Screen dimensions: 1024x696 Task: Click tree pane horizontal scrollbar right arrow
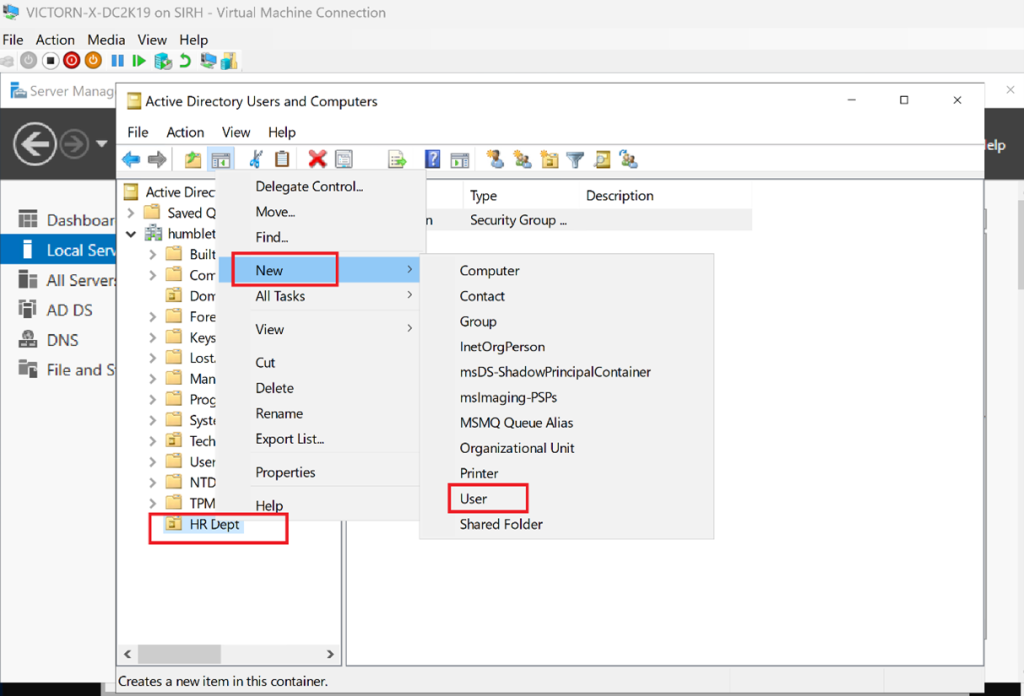point(330,654)
